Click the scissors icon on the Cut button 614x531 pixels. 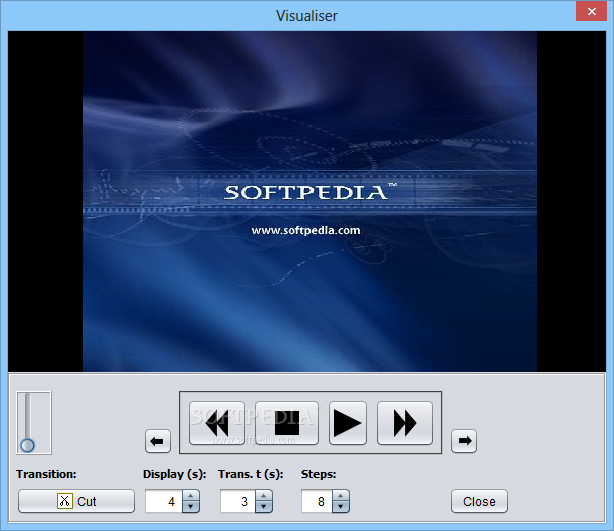[x=65, y=501]
